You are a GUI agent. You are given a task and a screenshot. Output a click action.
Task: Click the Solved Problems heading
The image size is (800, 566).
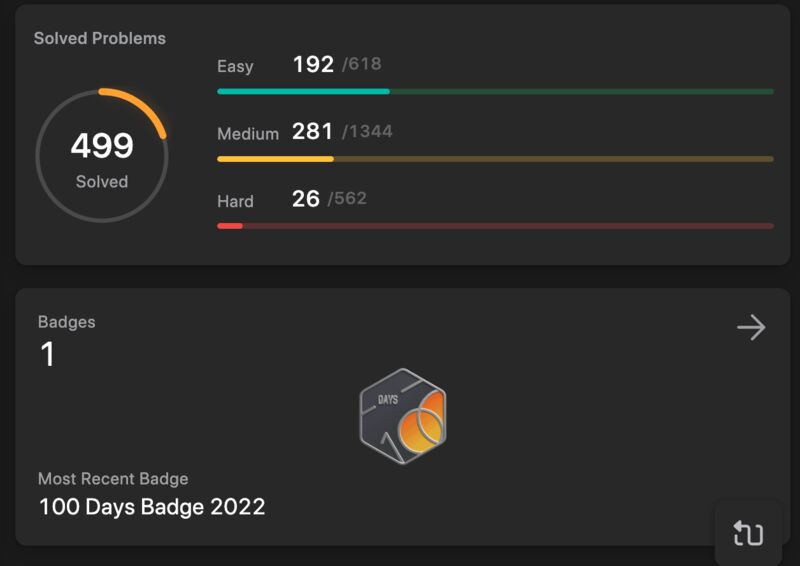tap(100, 38)
